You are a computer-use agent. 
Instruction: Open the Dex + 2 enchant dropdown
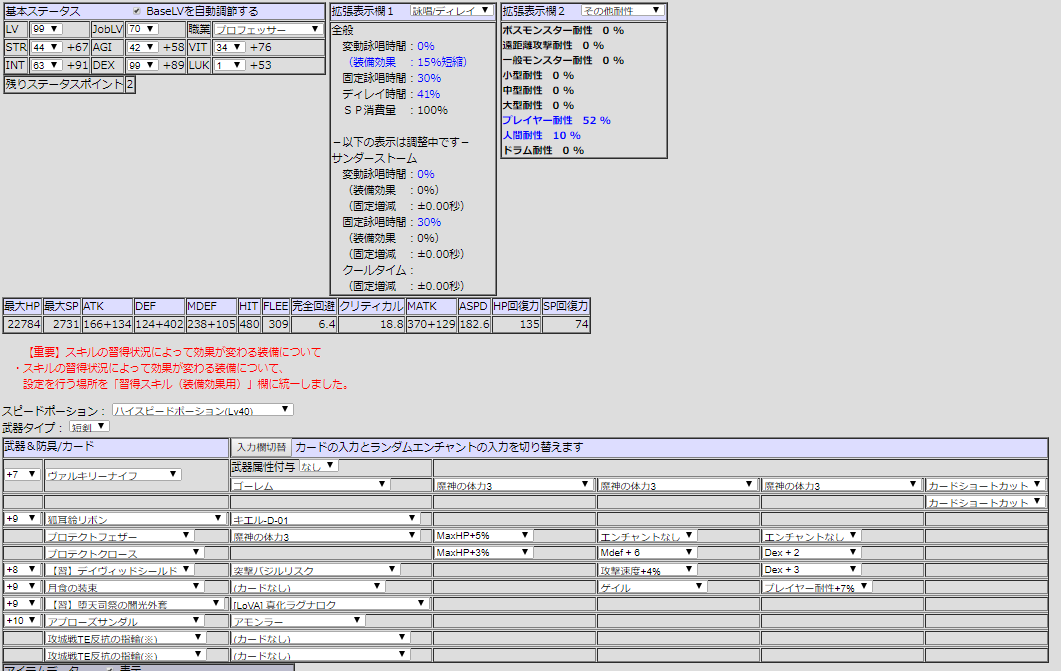click(811, 553)
